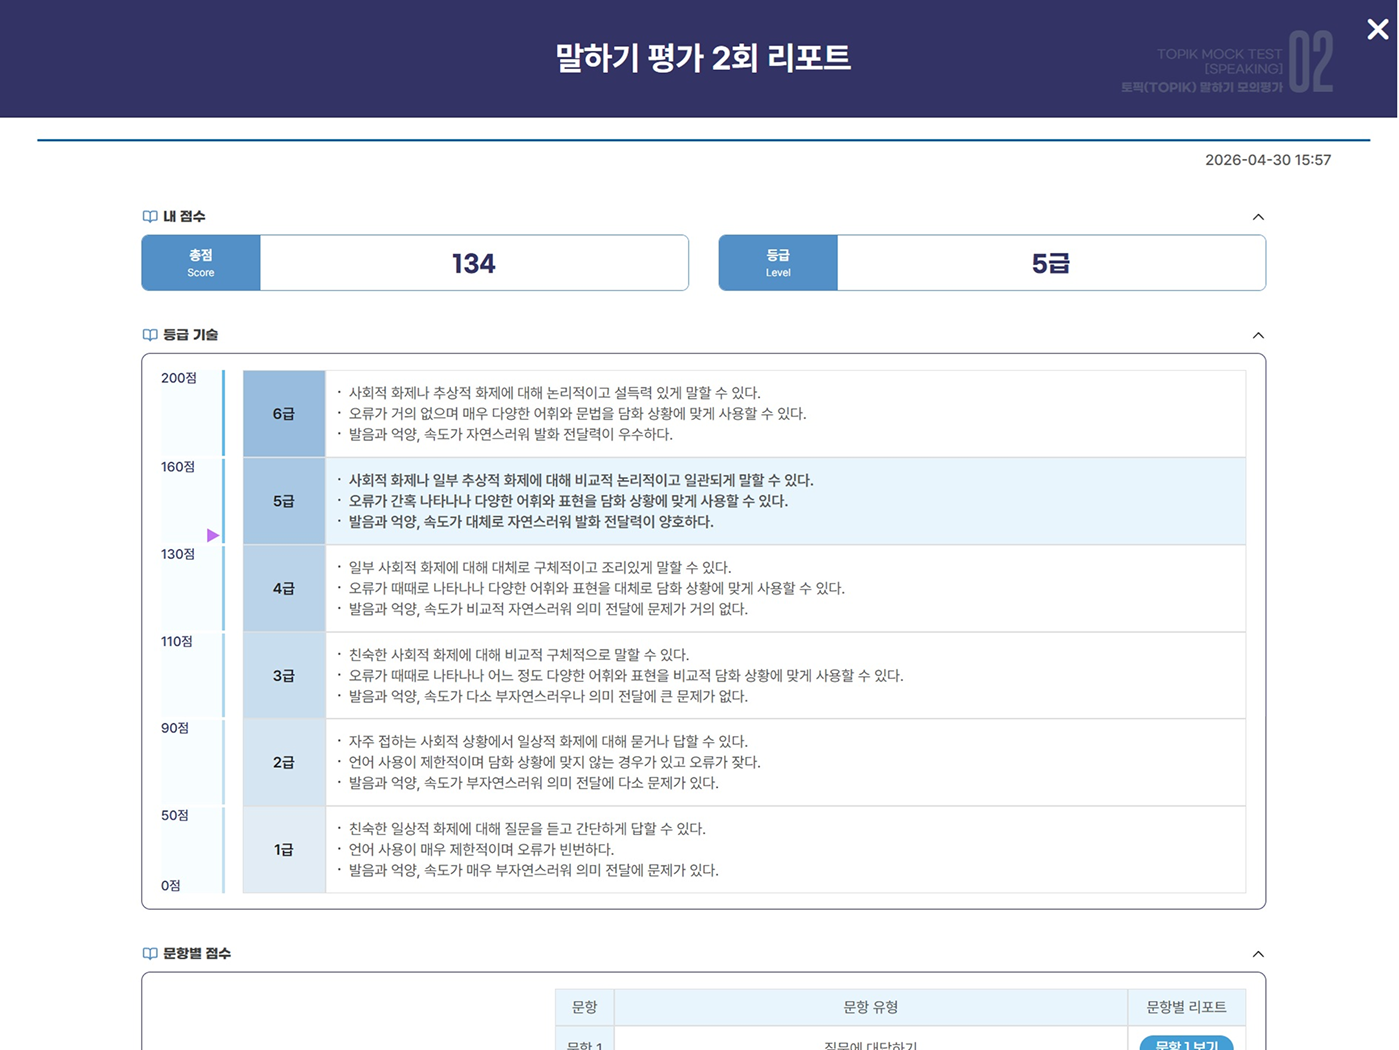
Task: Select the 등급 Level label box
Action: pyautogui.click(x=778, y=263)
